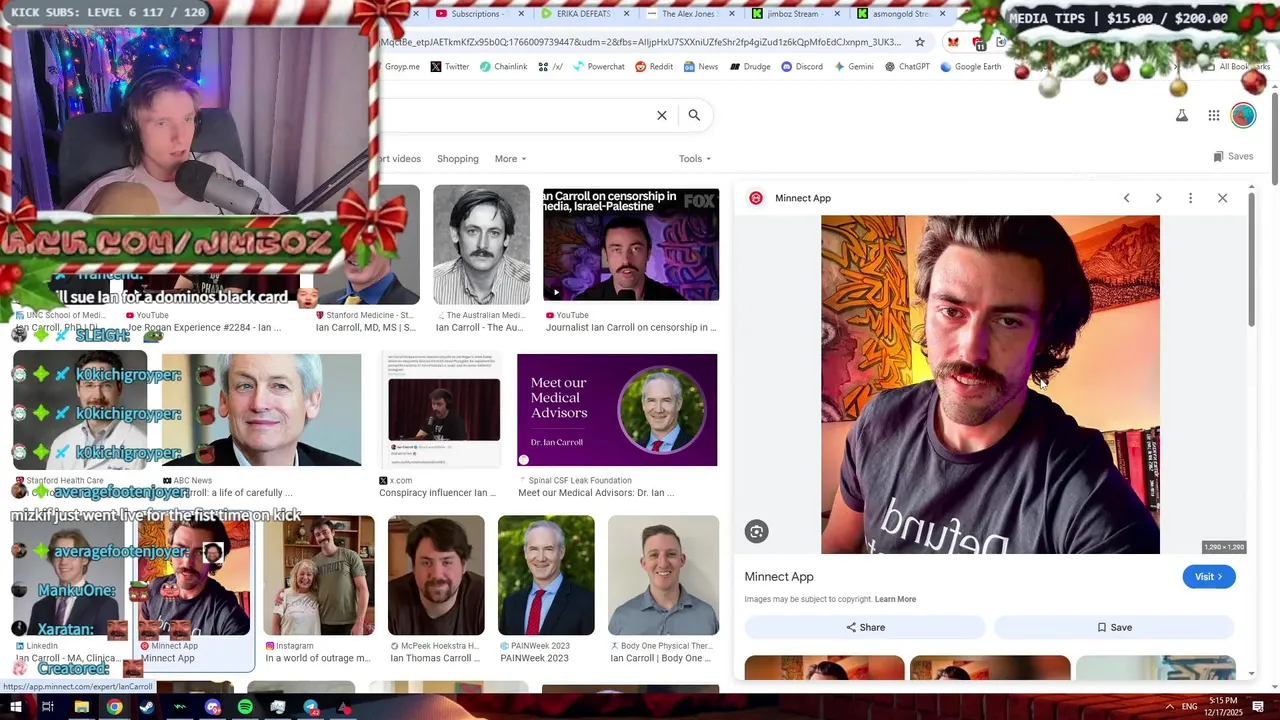Bookmark this page with the star icon

[x=920, y=42]
